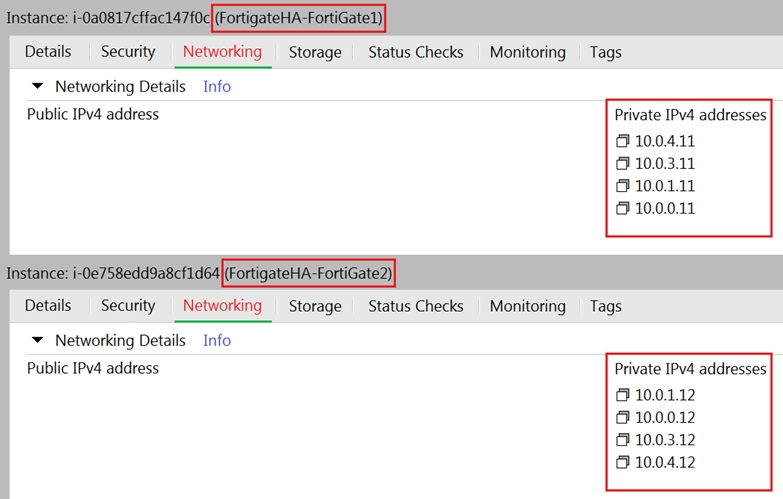Copy private IP 10.0.1.12 icon
This screenshot has height=499, width=783.
622,395
